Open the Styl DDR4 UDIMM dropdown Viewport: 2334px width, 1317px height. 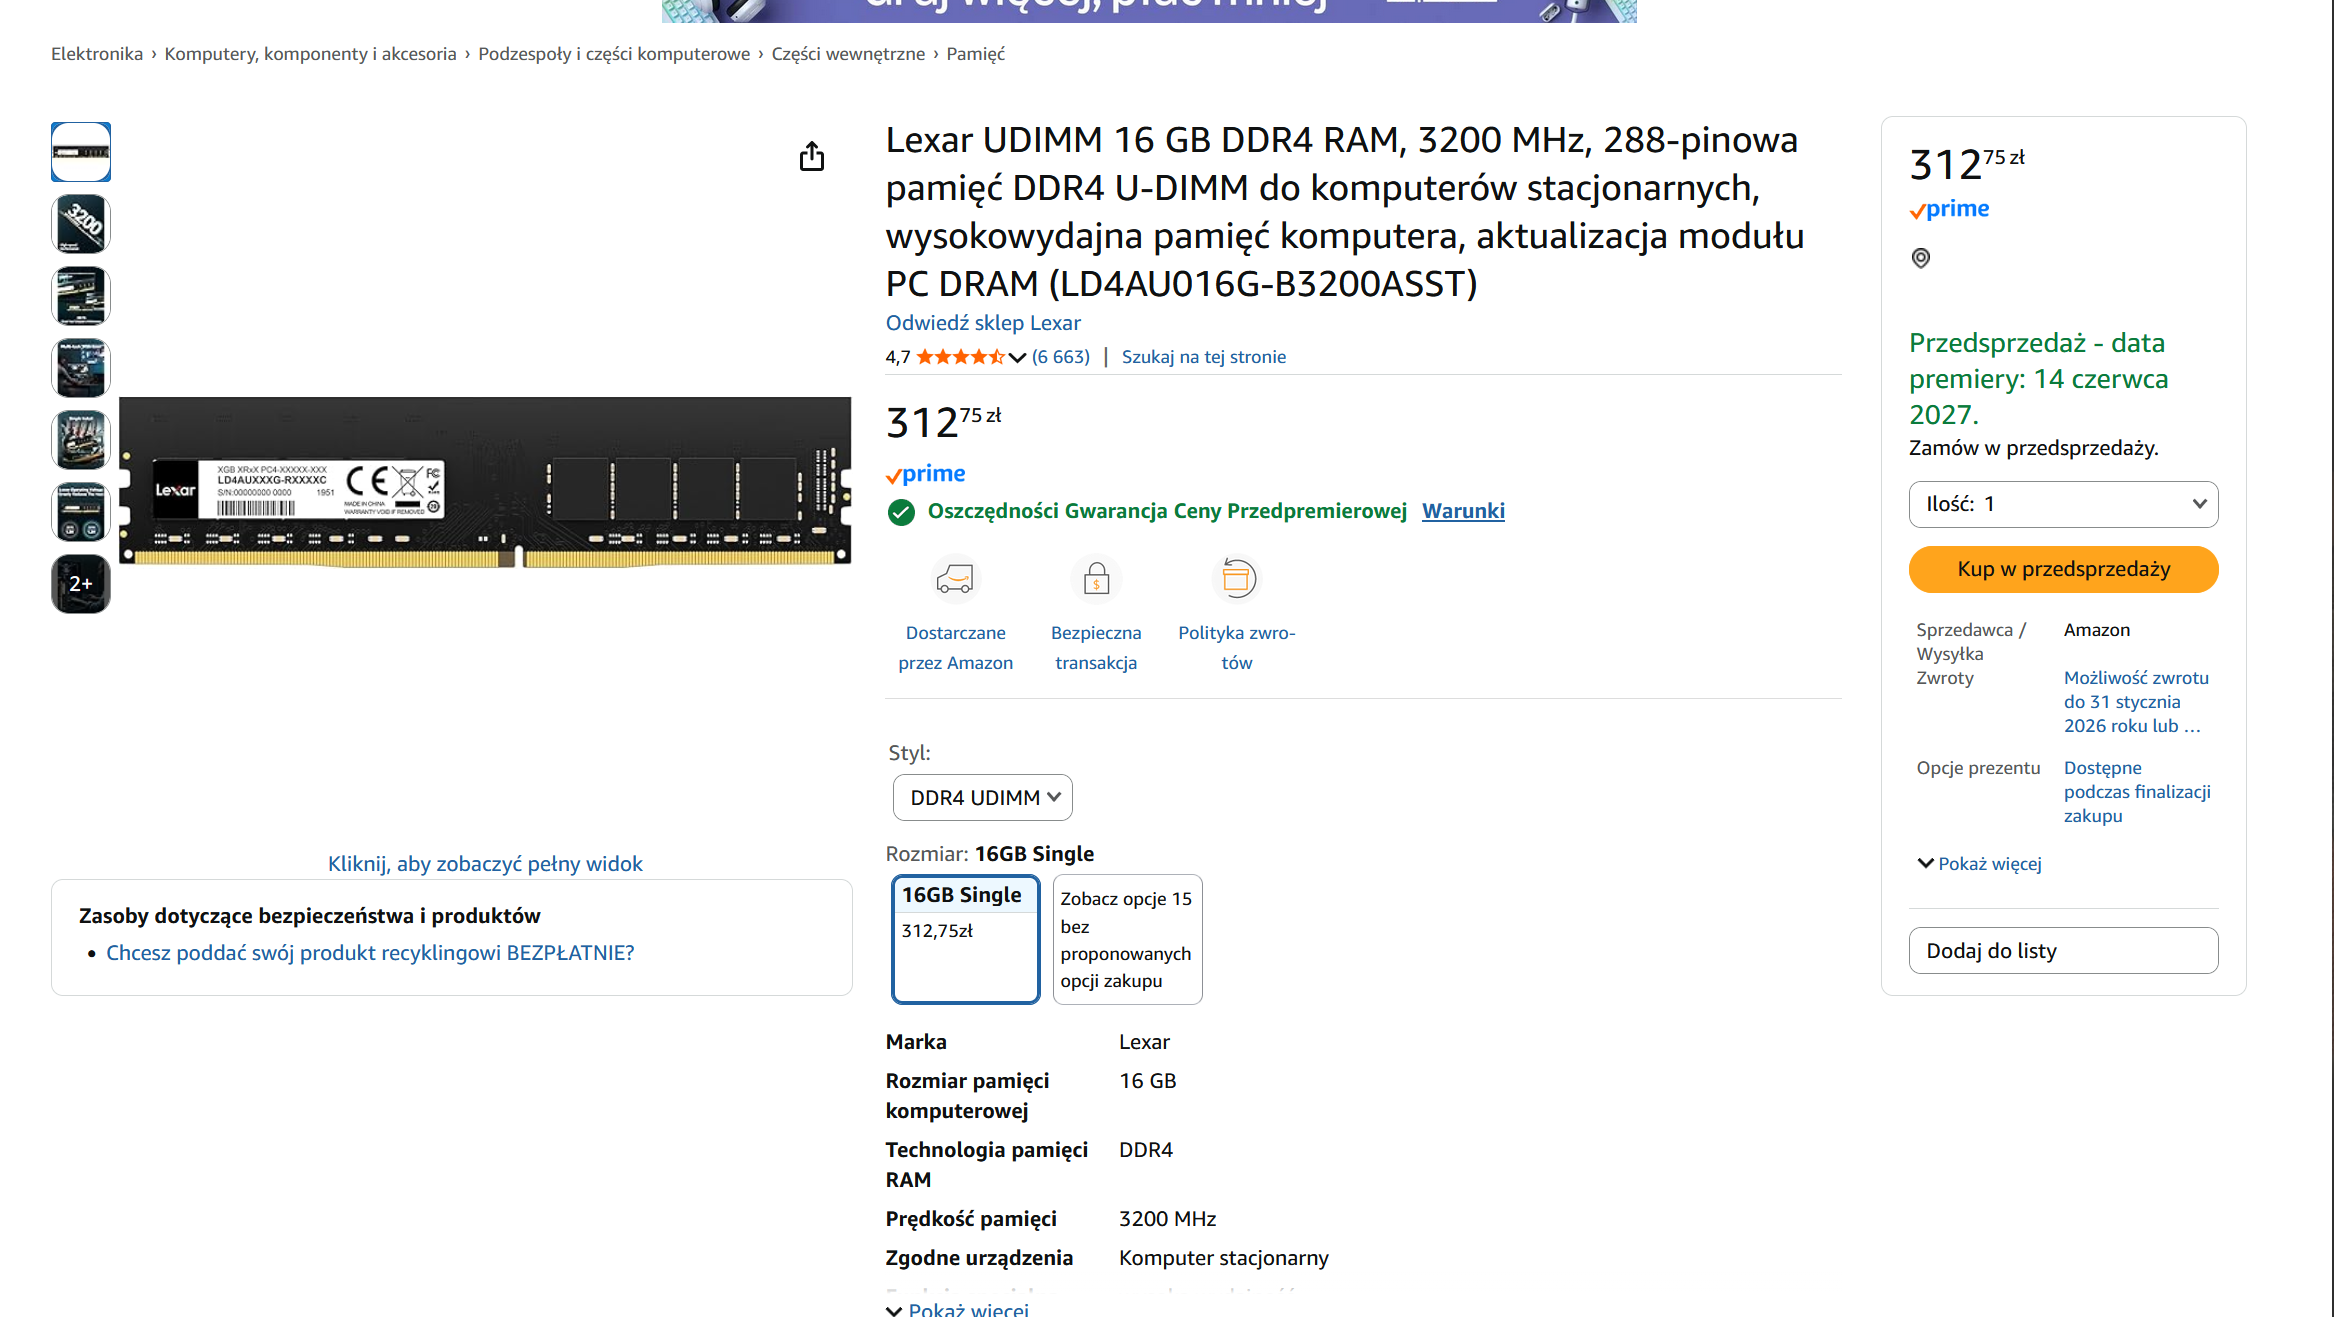tap(983, 798)
